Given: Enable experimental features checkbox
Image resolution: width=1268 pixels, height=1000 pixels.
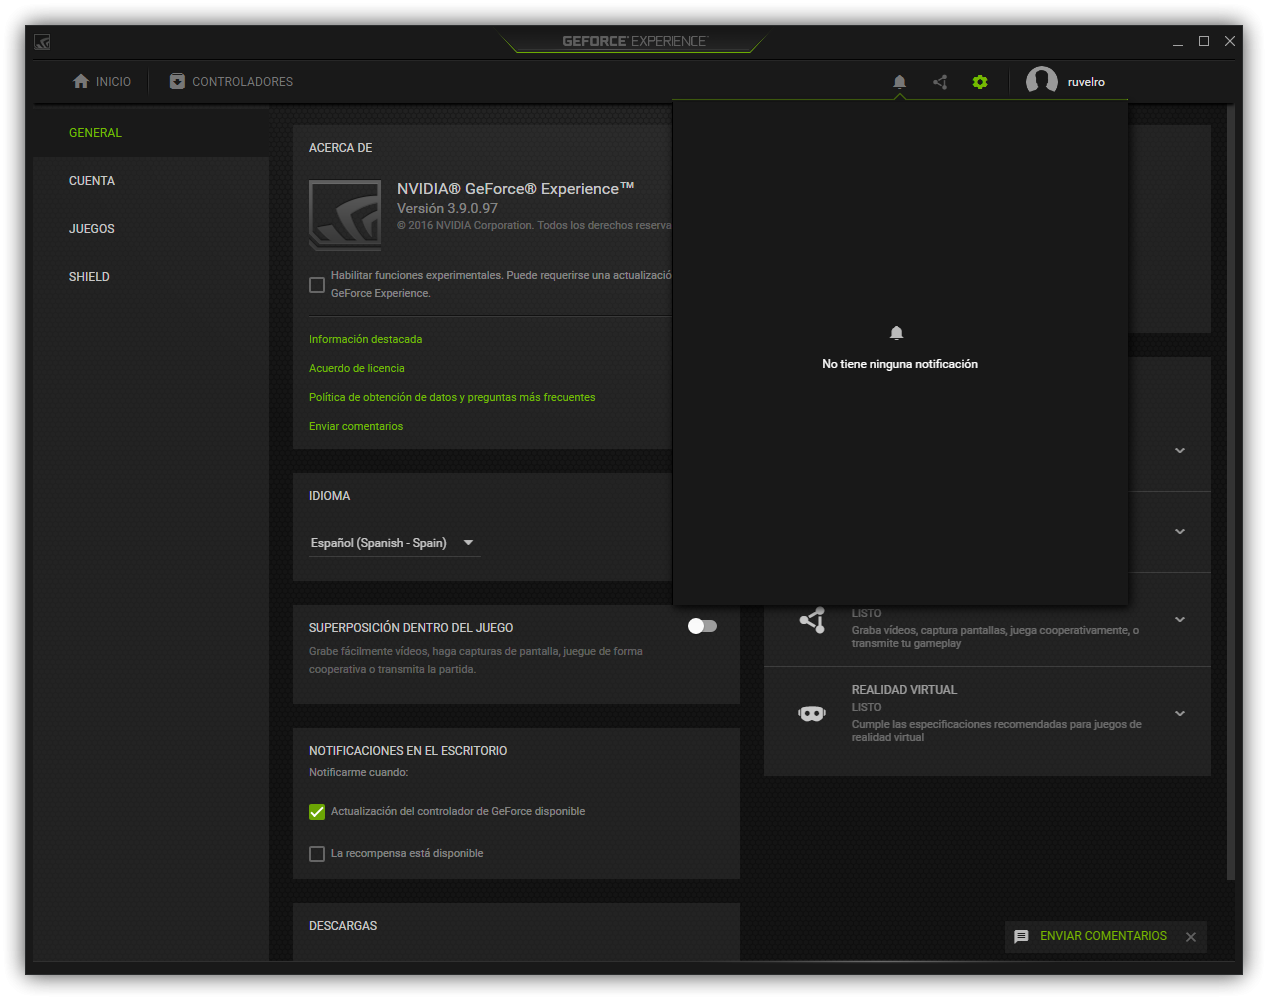Looking at the screenshot, I should click(x=317, y=285).
